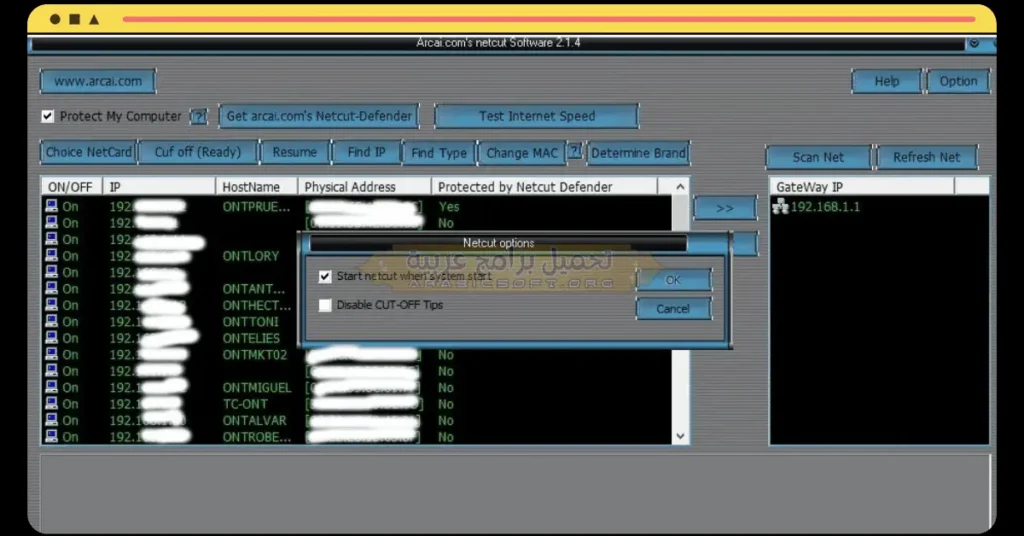Click computer icon of ONTROBE row
The image size is (1024, 536).
(x=52, y=436)
